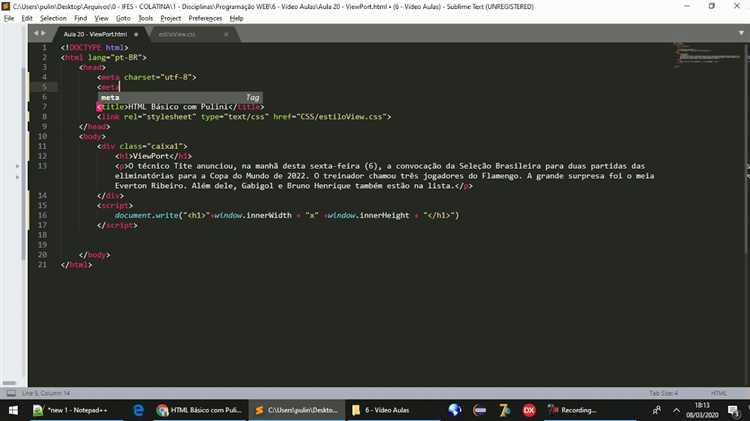Viewport: 750px width, 421px height.
Task: Open the File menu
Action: (9, 18)
